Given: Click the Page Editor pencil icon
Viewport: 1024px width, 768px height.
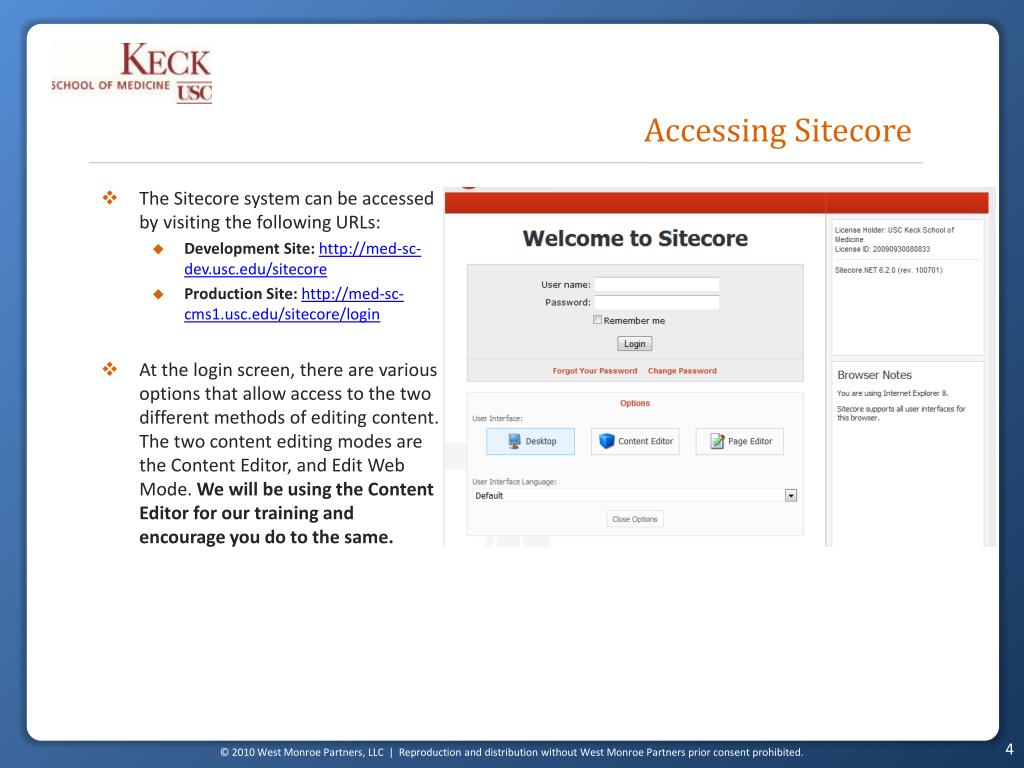Looking at the screenshot, I should point(717,441).
